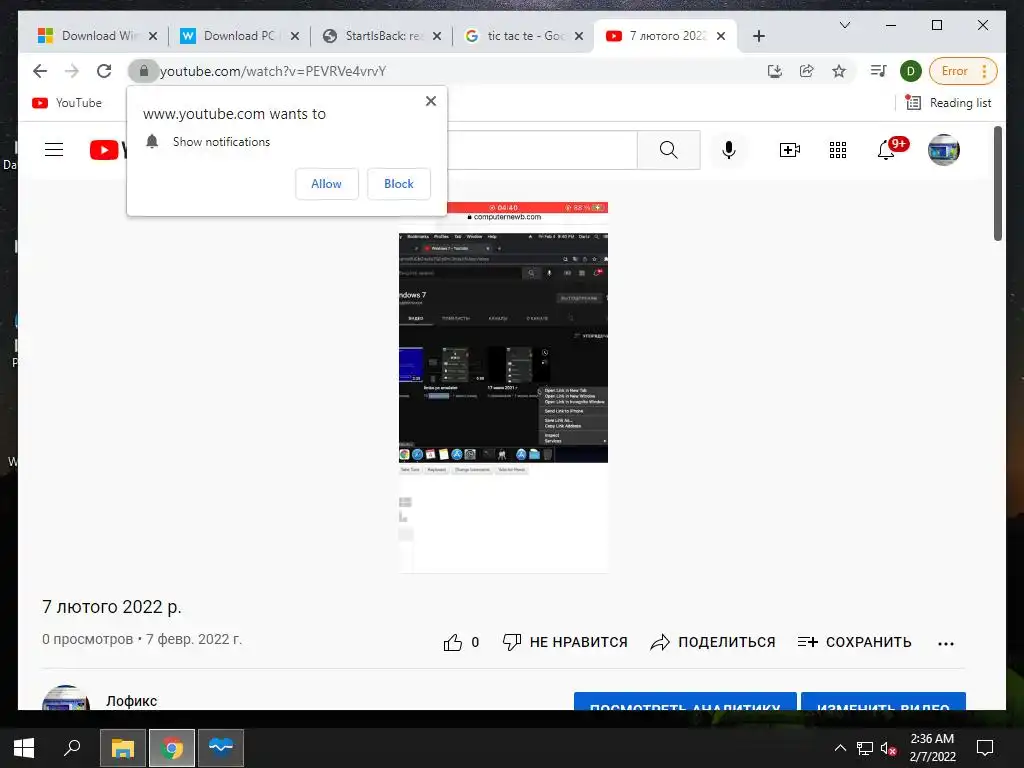Open the Action Center notifications
1024x768 pixels.
tap(984, 748)
